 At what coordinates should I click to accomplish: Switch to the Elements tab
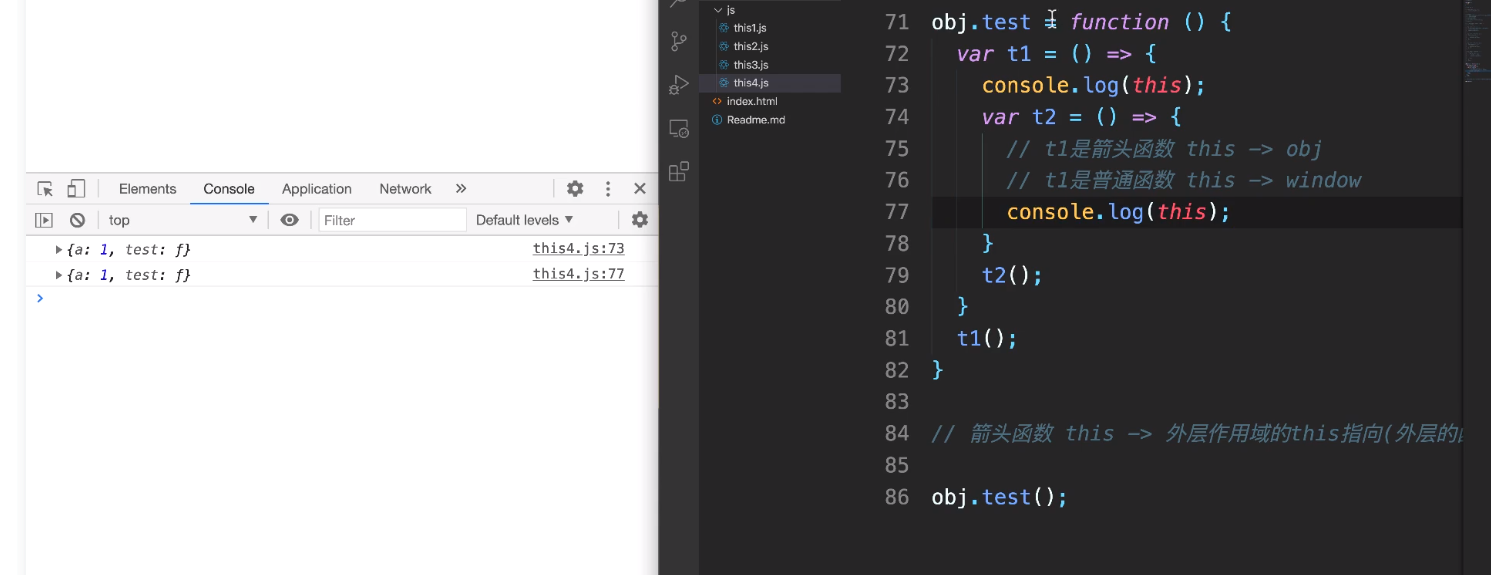click(147, 189)
